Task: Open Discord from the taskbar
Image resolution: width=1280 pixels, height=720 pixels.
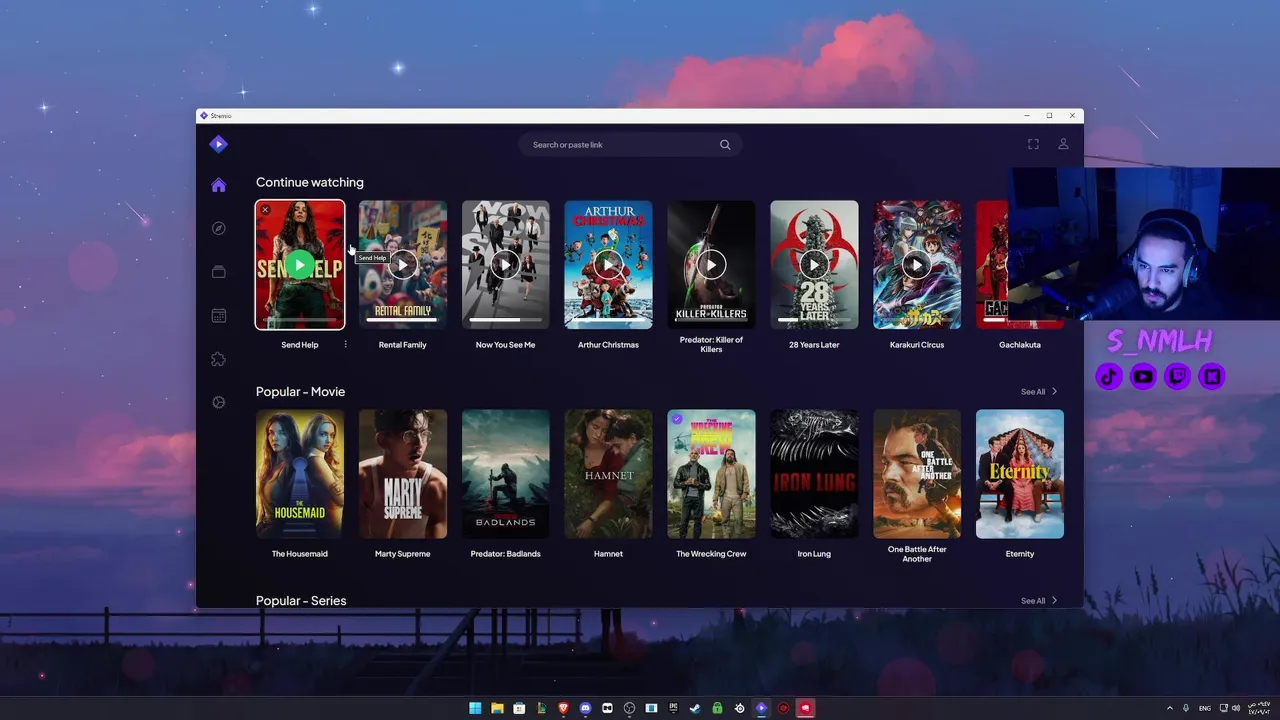Action: tap(585, 708)
